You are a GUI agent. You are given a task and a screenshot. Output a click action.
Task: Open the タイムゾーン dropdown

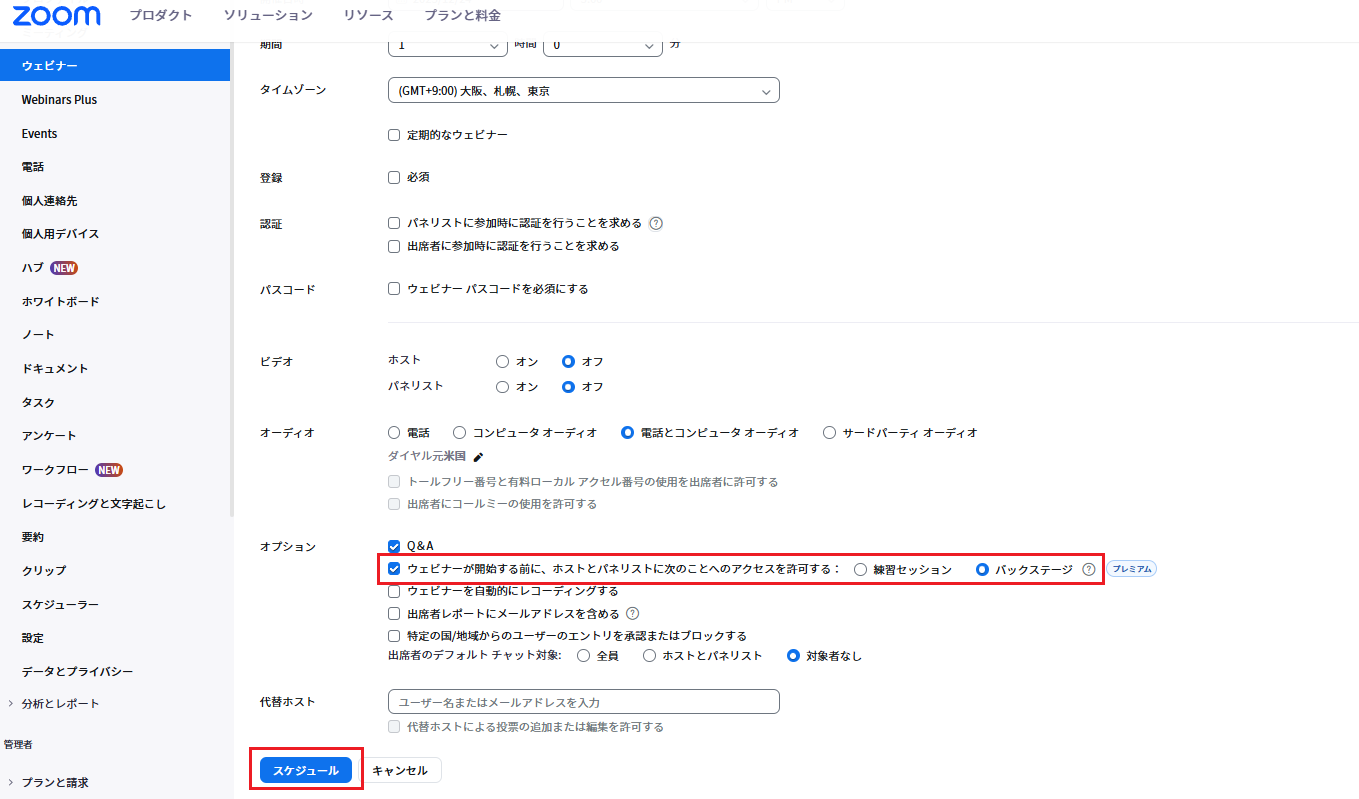583,91
